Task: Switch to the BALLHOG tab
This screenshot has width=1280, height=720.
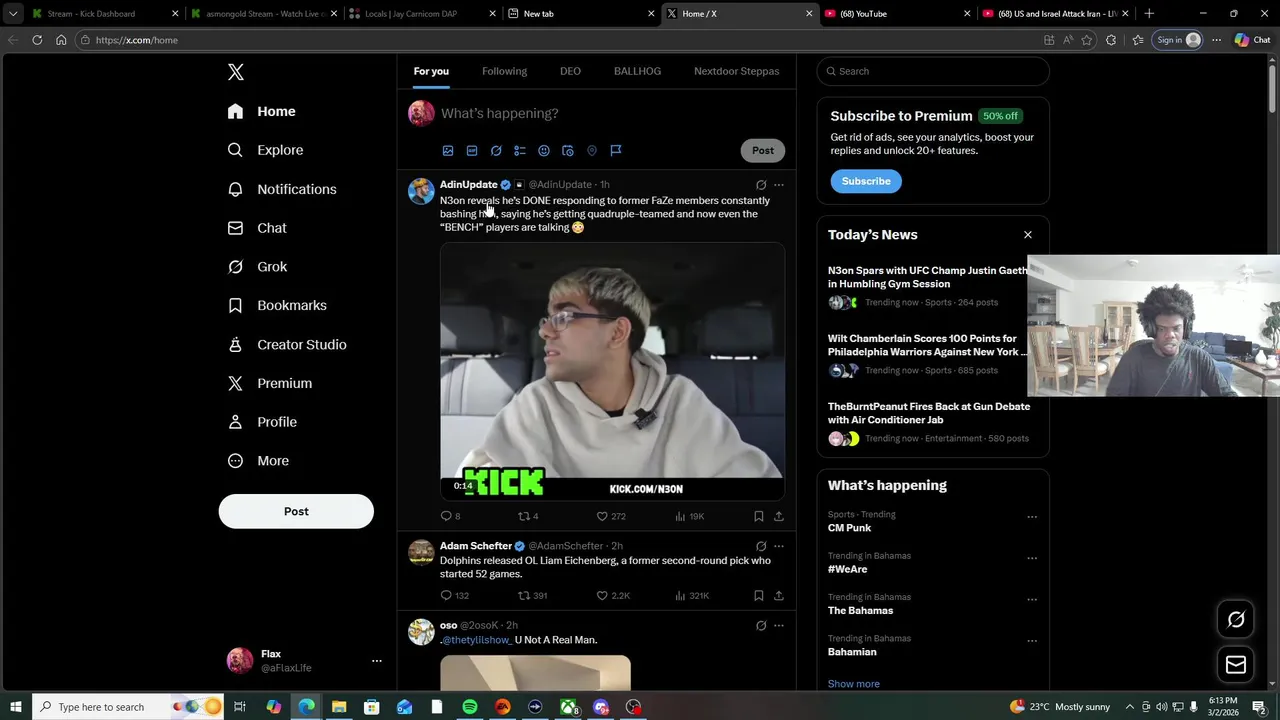Action: point(637,71)
